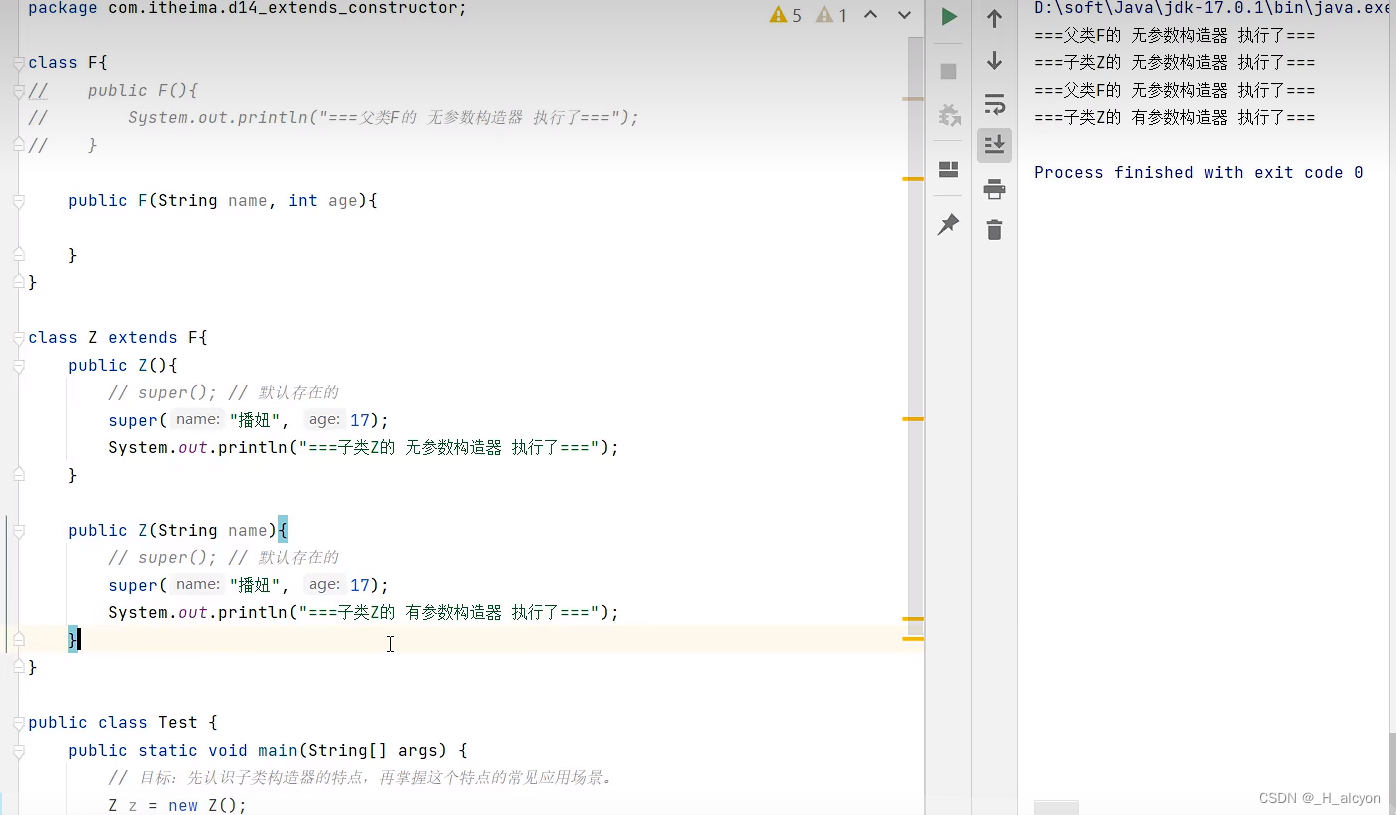Collapse class Z extends F via fold marker
Image resolution: width=1396 pixels, height=815 pixels.
click(x=19, y=338)
